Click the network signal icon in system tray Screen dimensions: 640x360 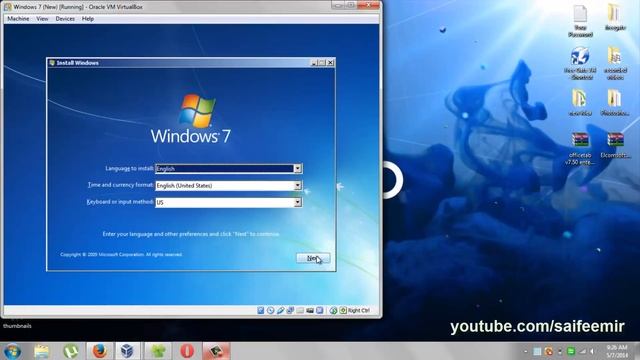(x=583, y=351)
